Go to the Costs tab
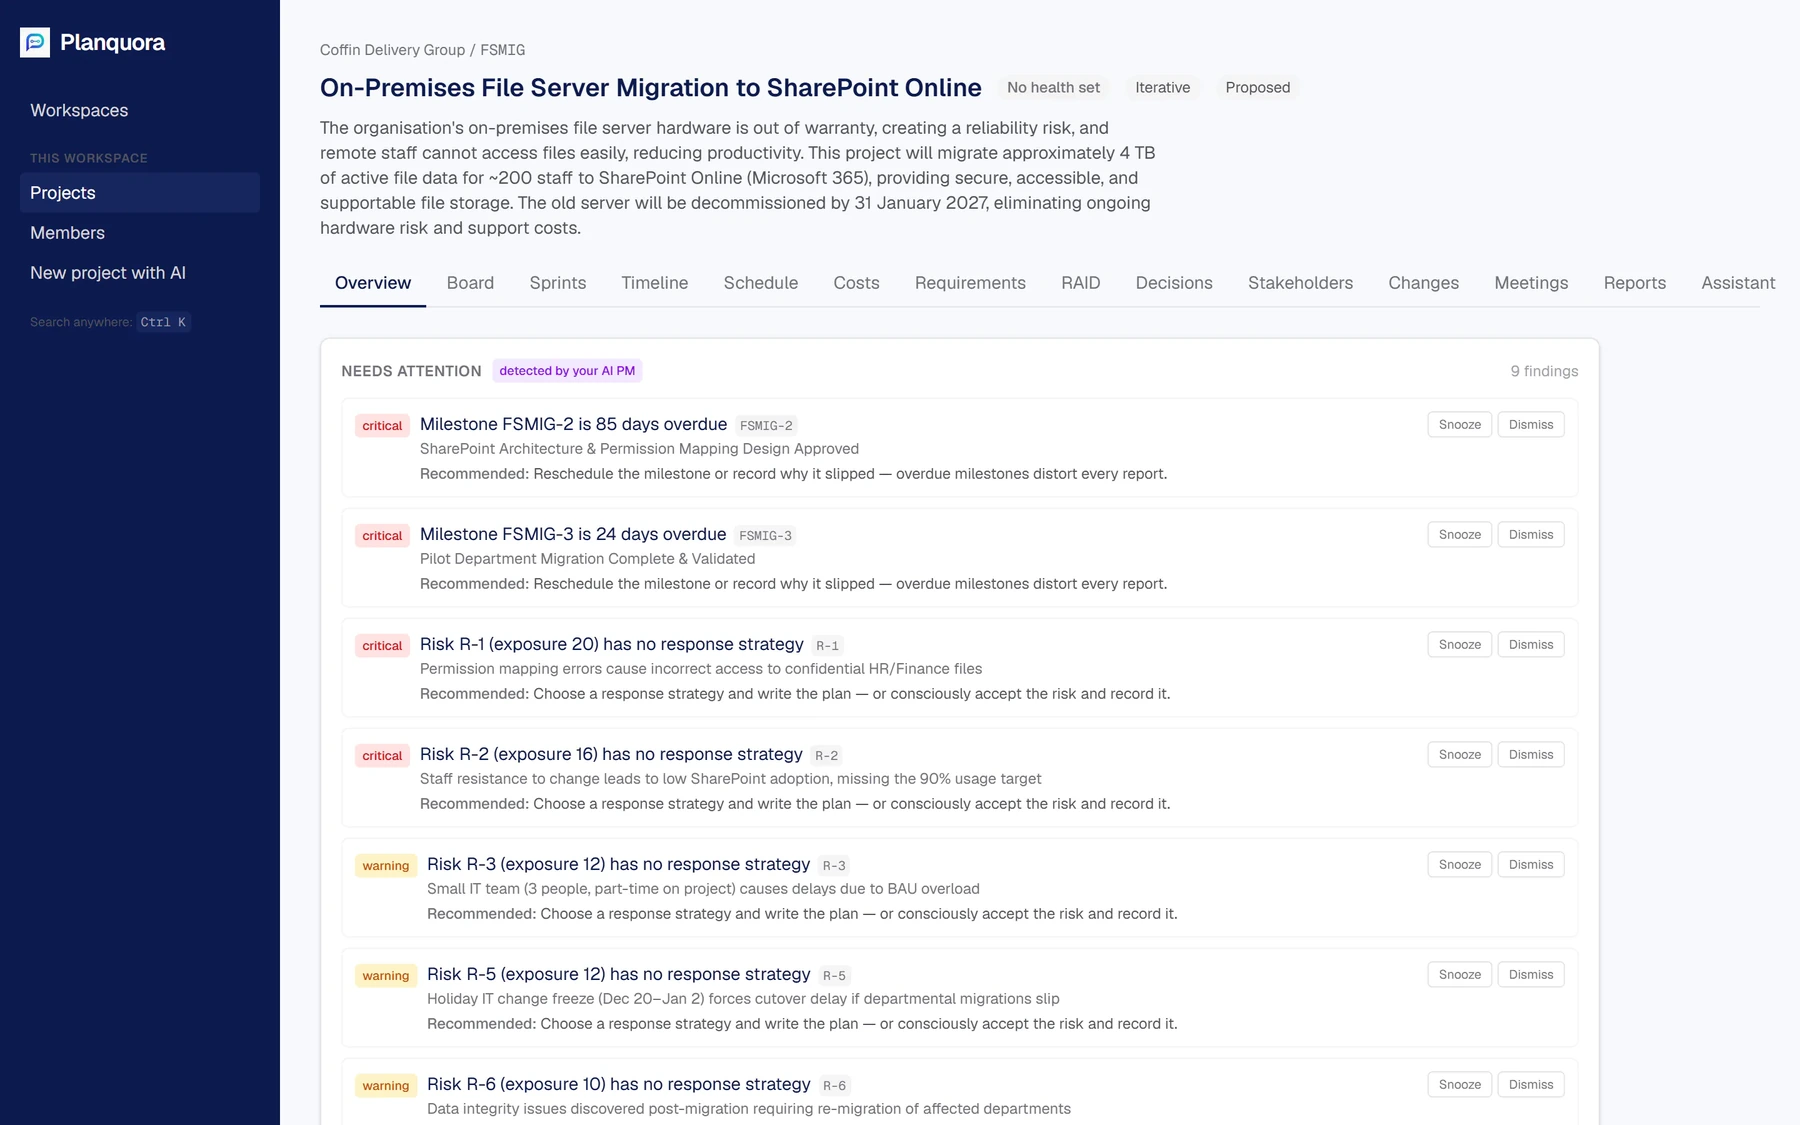1800x1125 pixels. tap(856, 283)
